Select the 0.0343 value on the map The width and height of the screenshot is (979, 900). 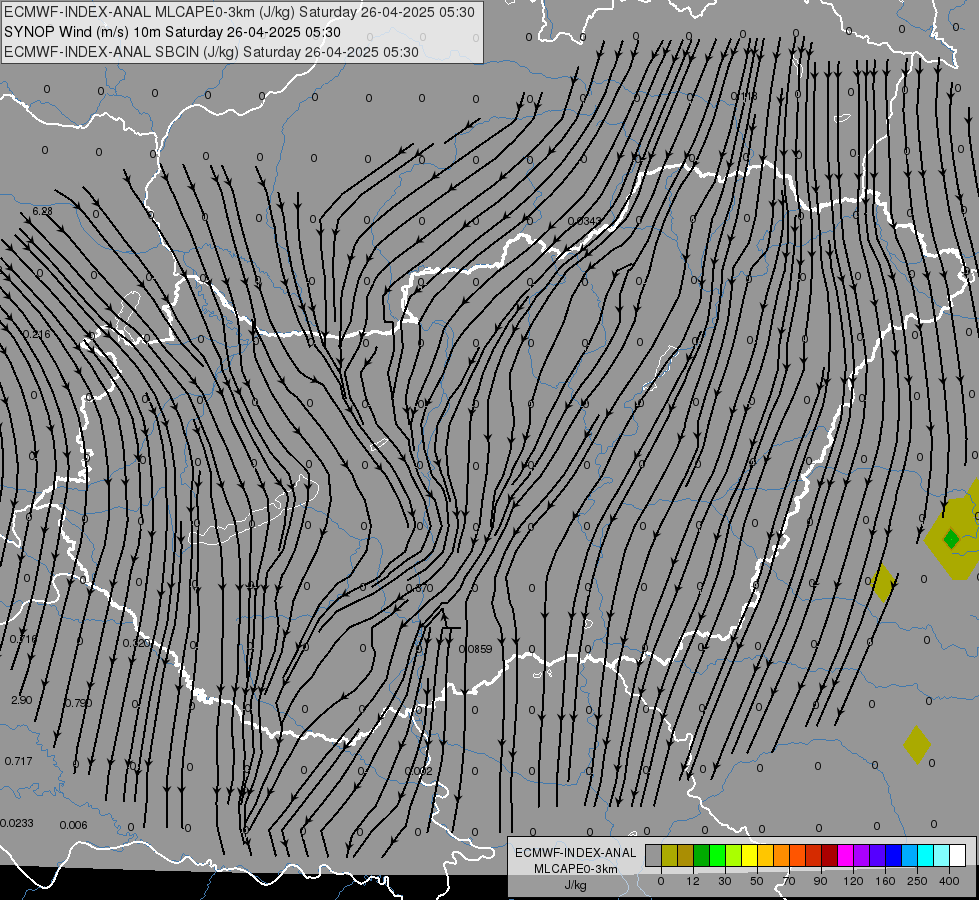click(584, 220)
